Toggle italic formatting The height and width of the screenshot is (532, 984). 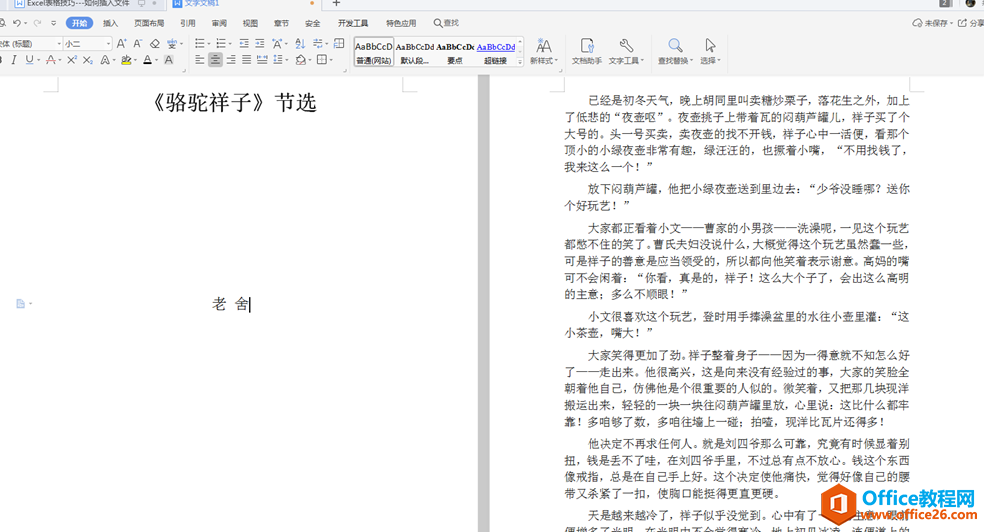pyautogui.click(x=13, y=60)
